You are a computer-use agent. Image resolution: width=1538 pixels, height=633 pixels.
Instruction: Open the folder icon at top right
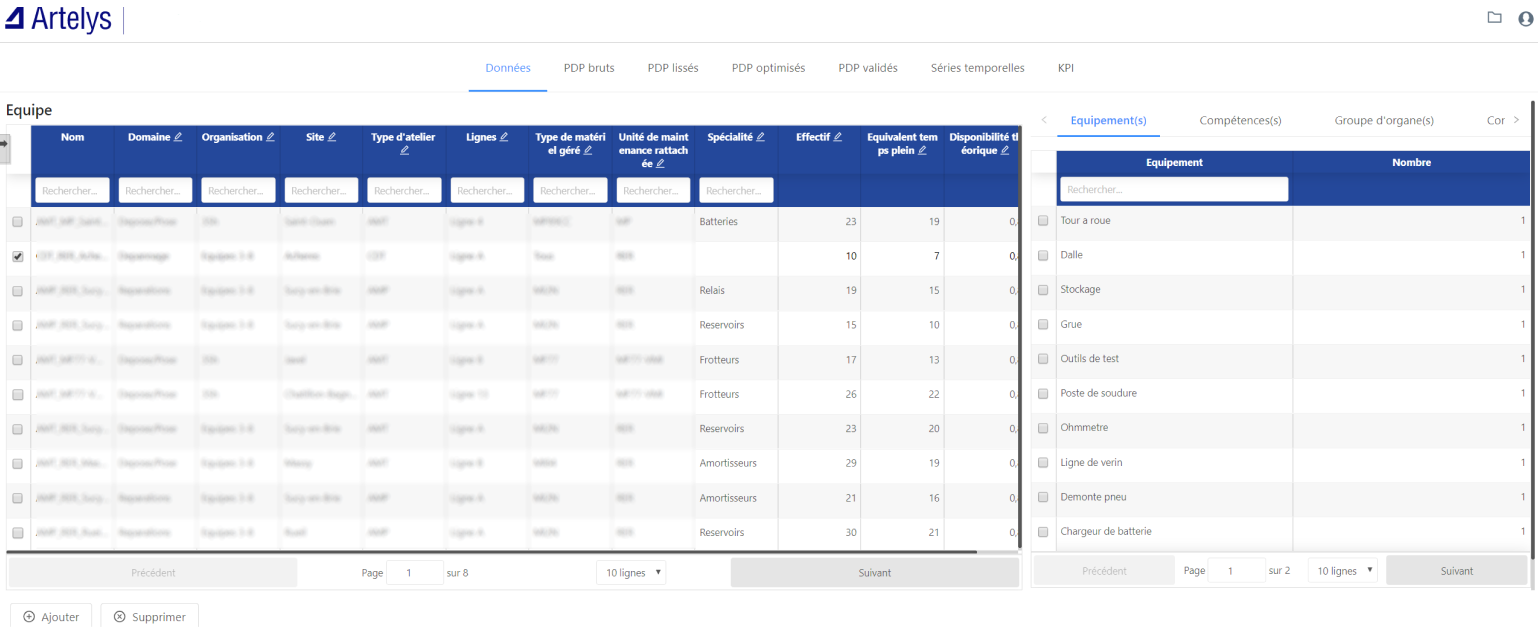1494,17
